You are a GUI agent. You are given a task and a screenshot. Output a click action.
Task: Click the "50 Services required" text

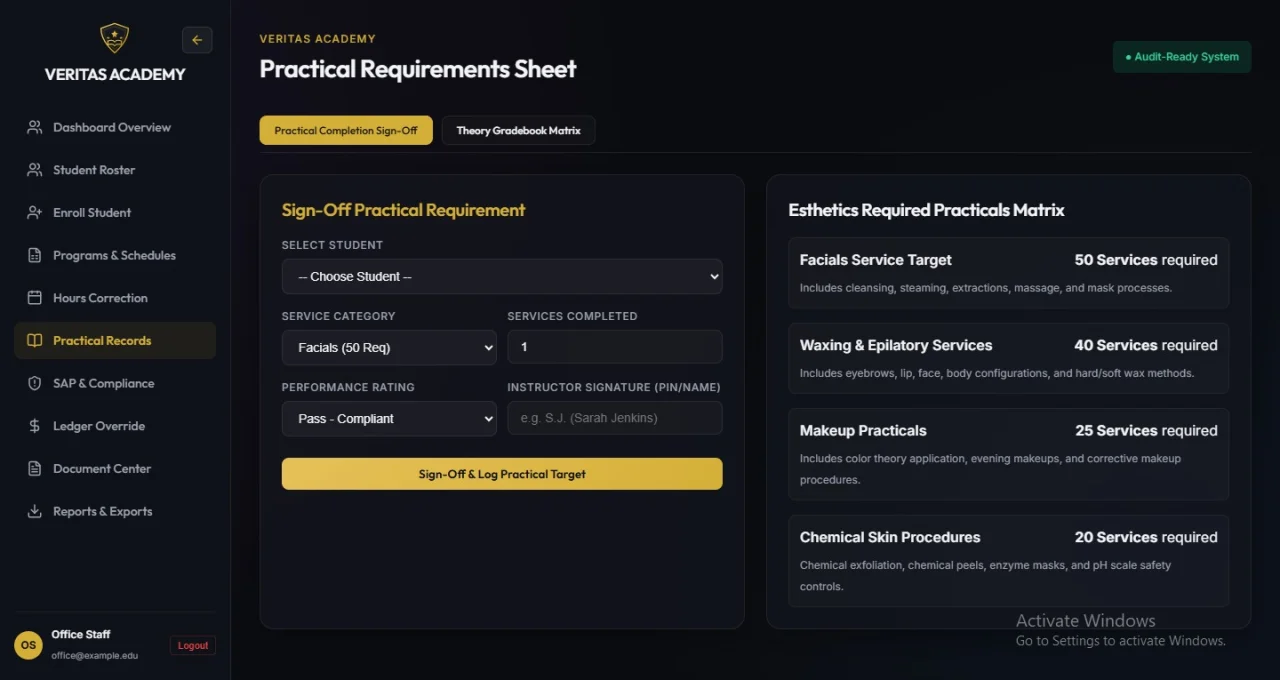[1146, 260]
